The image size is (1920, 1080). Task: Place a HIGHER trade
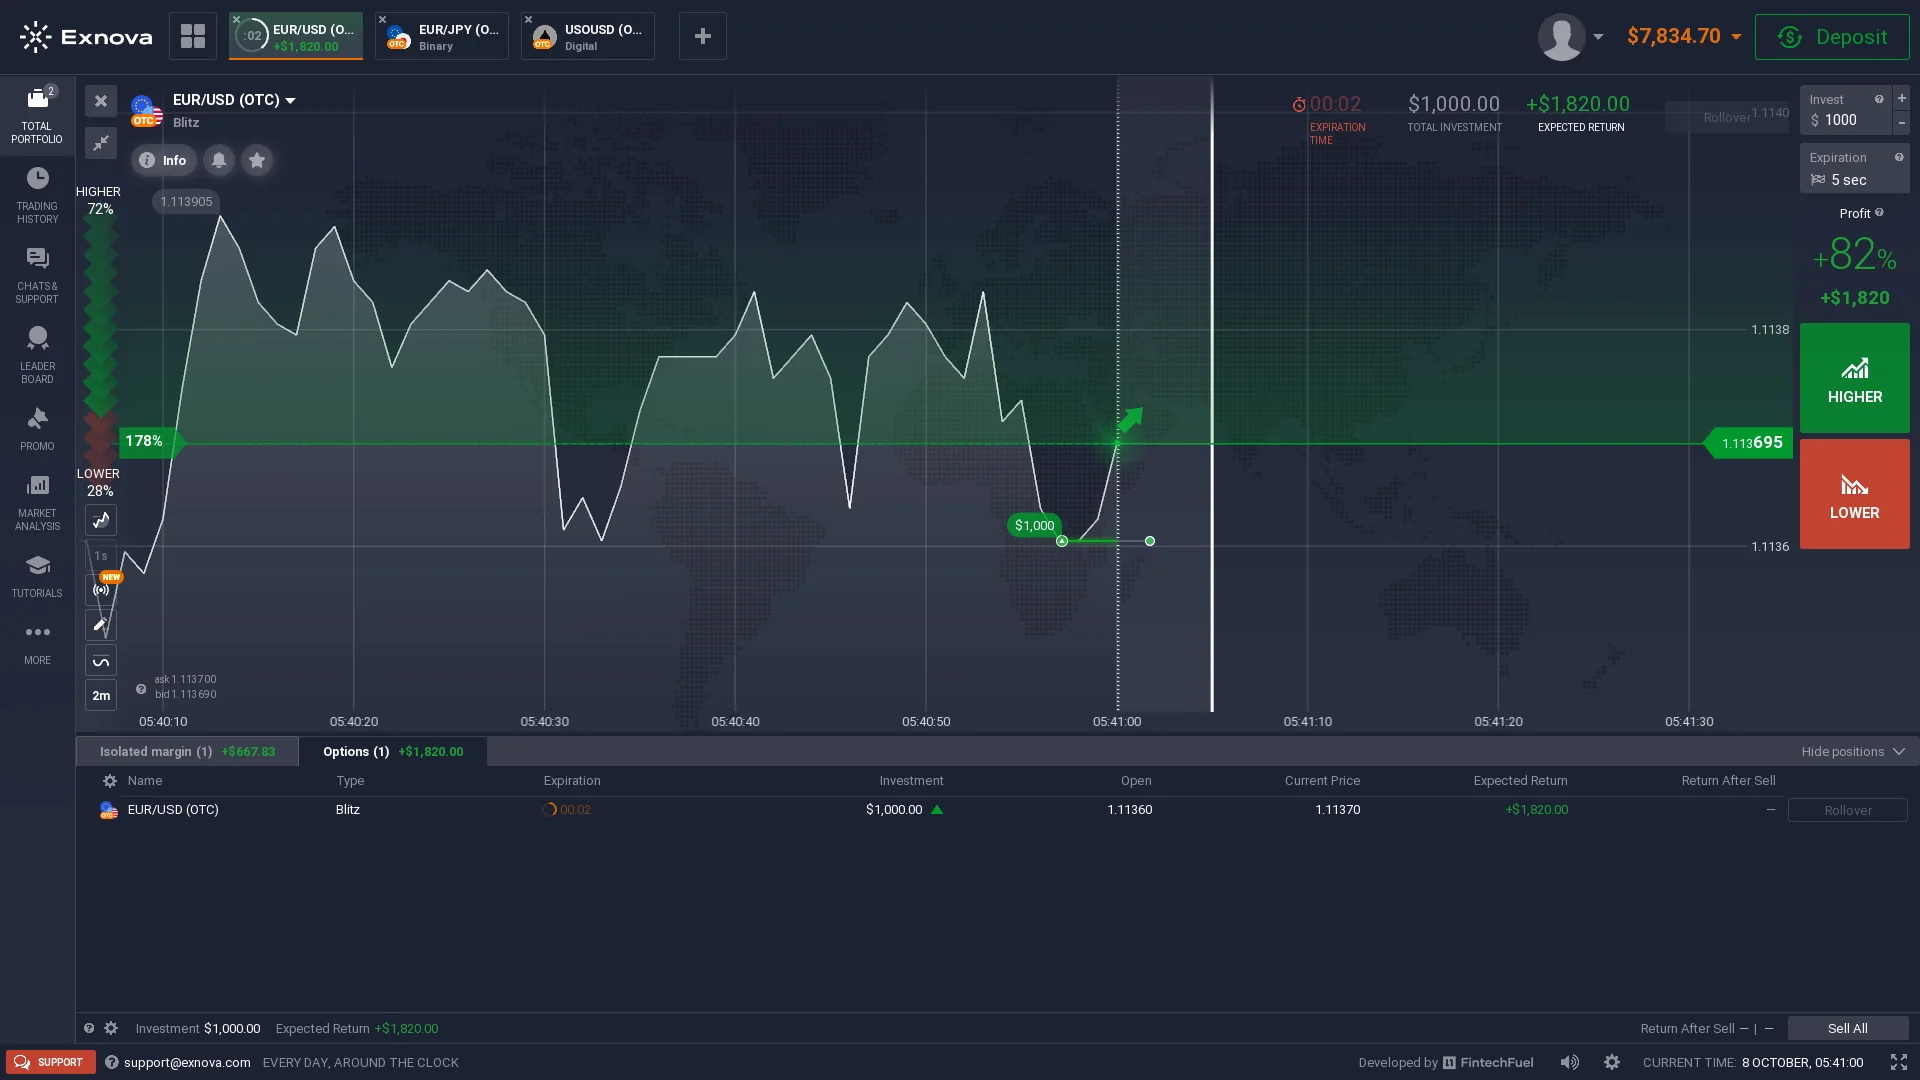(x=1855, y=378)
